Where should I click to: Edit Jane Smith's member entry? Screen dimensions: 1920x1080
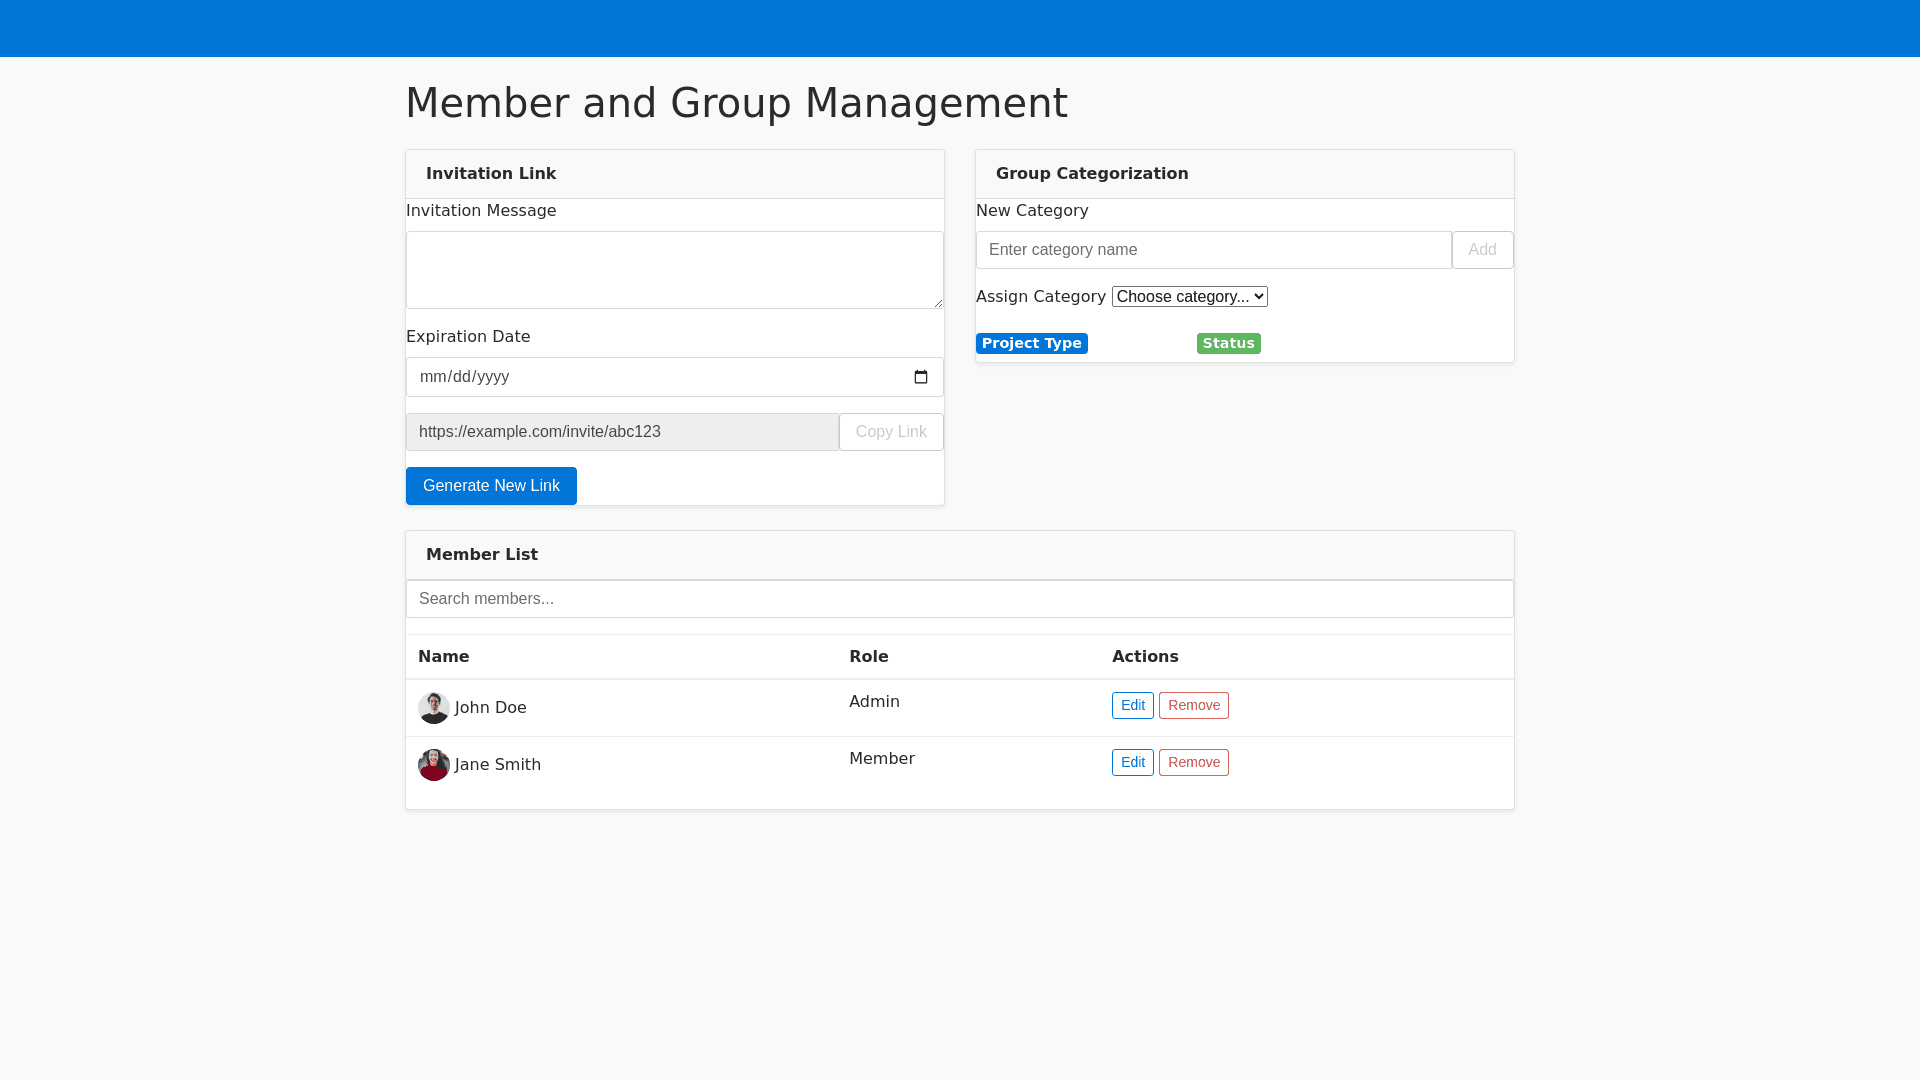tap(1132, 763)
